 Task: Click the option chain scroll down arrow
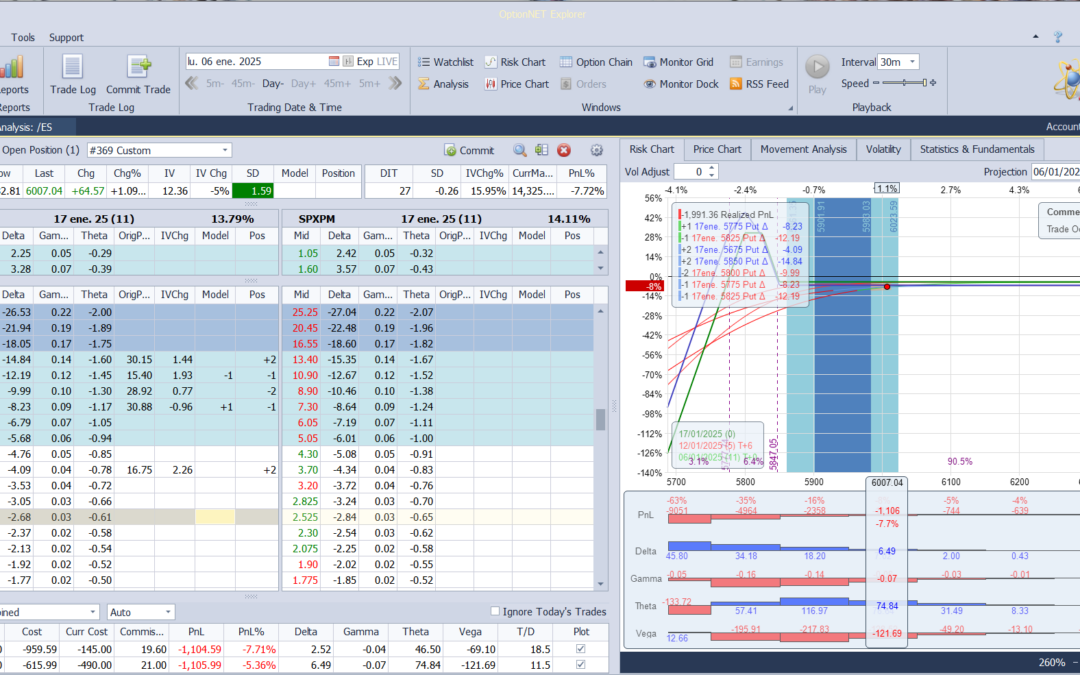600,583
